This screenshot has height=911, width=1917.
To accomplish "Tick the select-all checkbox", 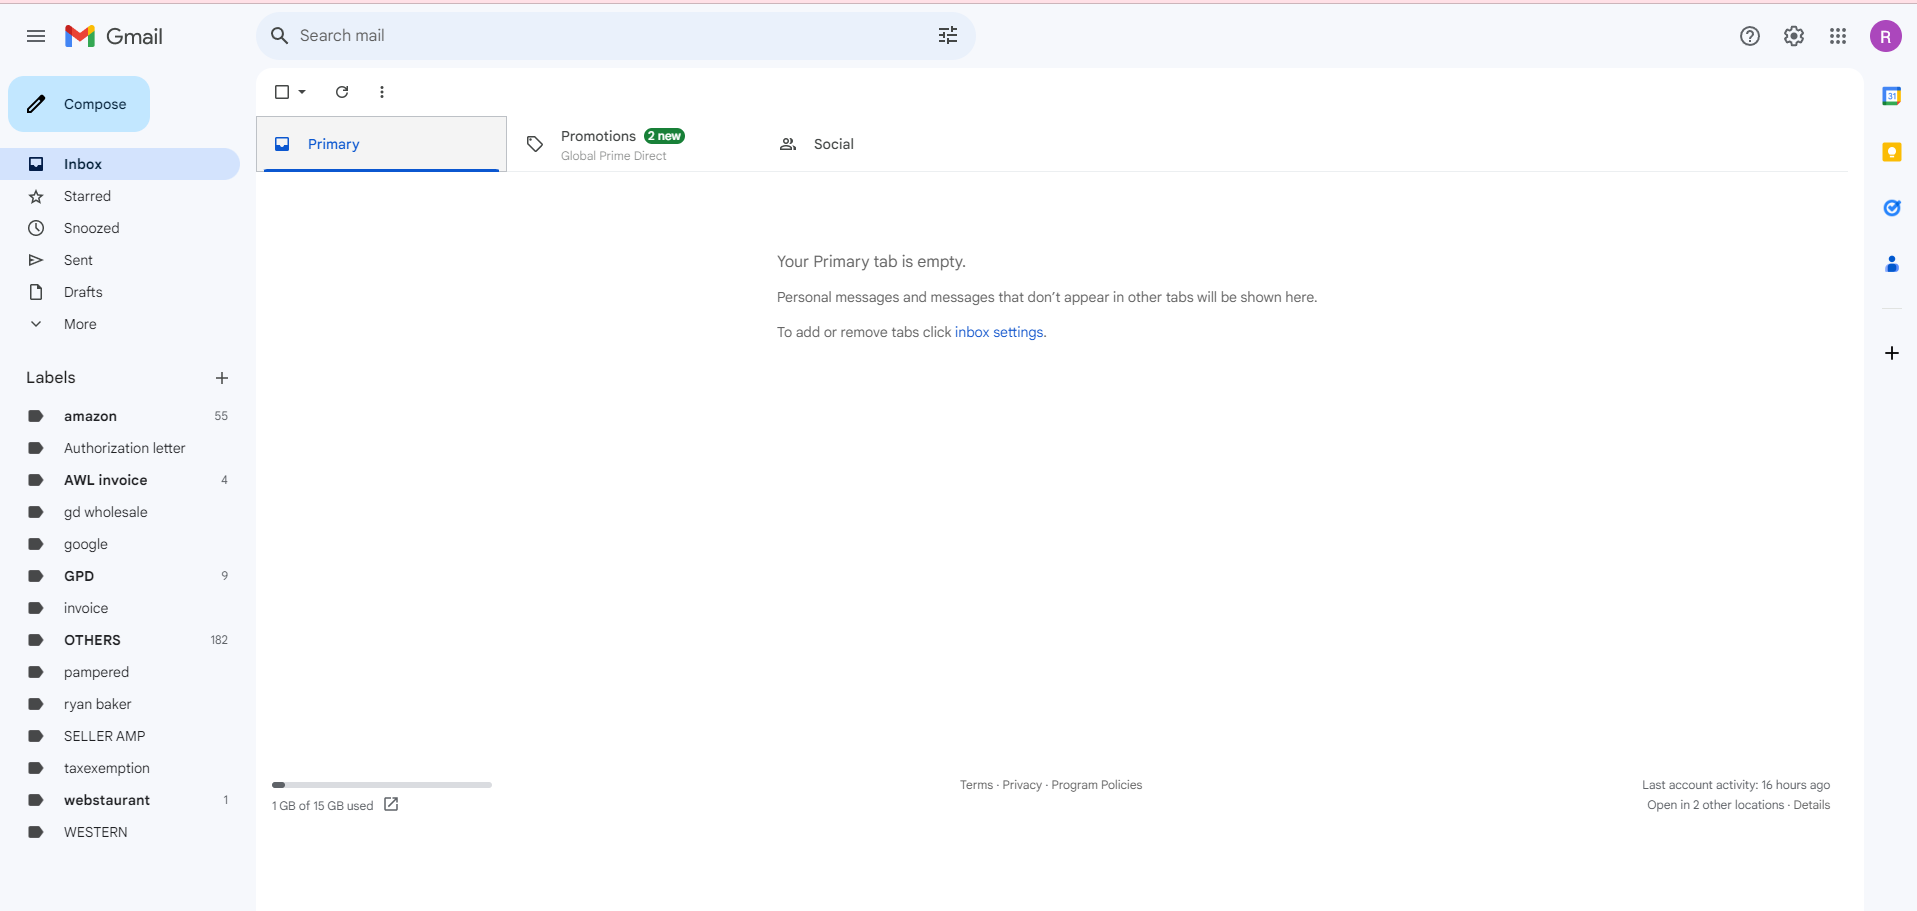I will pyautogui.click(x=282, y=92).
